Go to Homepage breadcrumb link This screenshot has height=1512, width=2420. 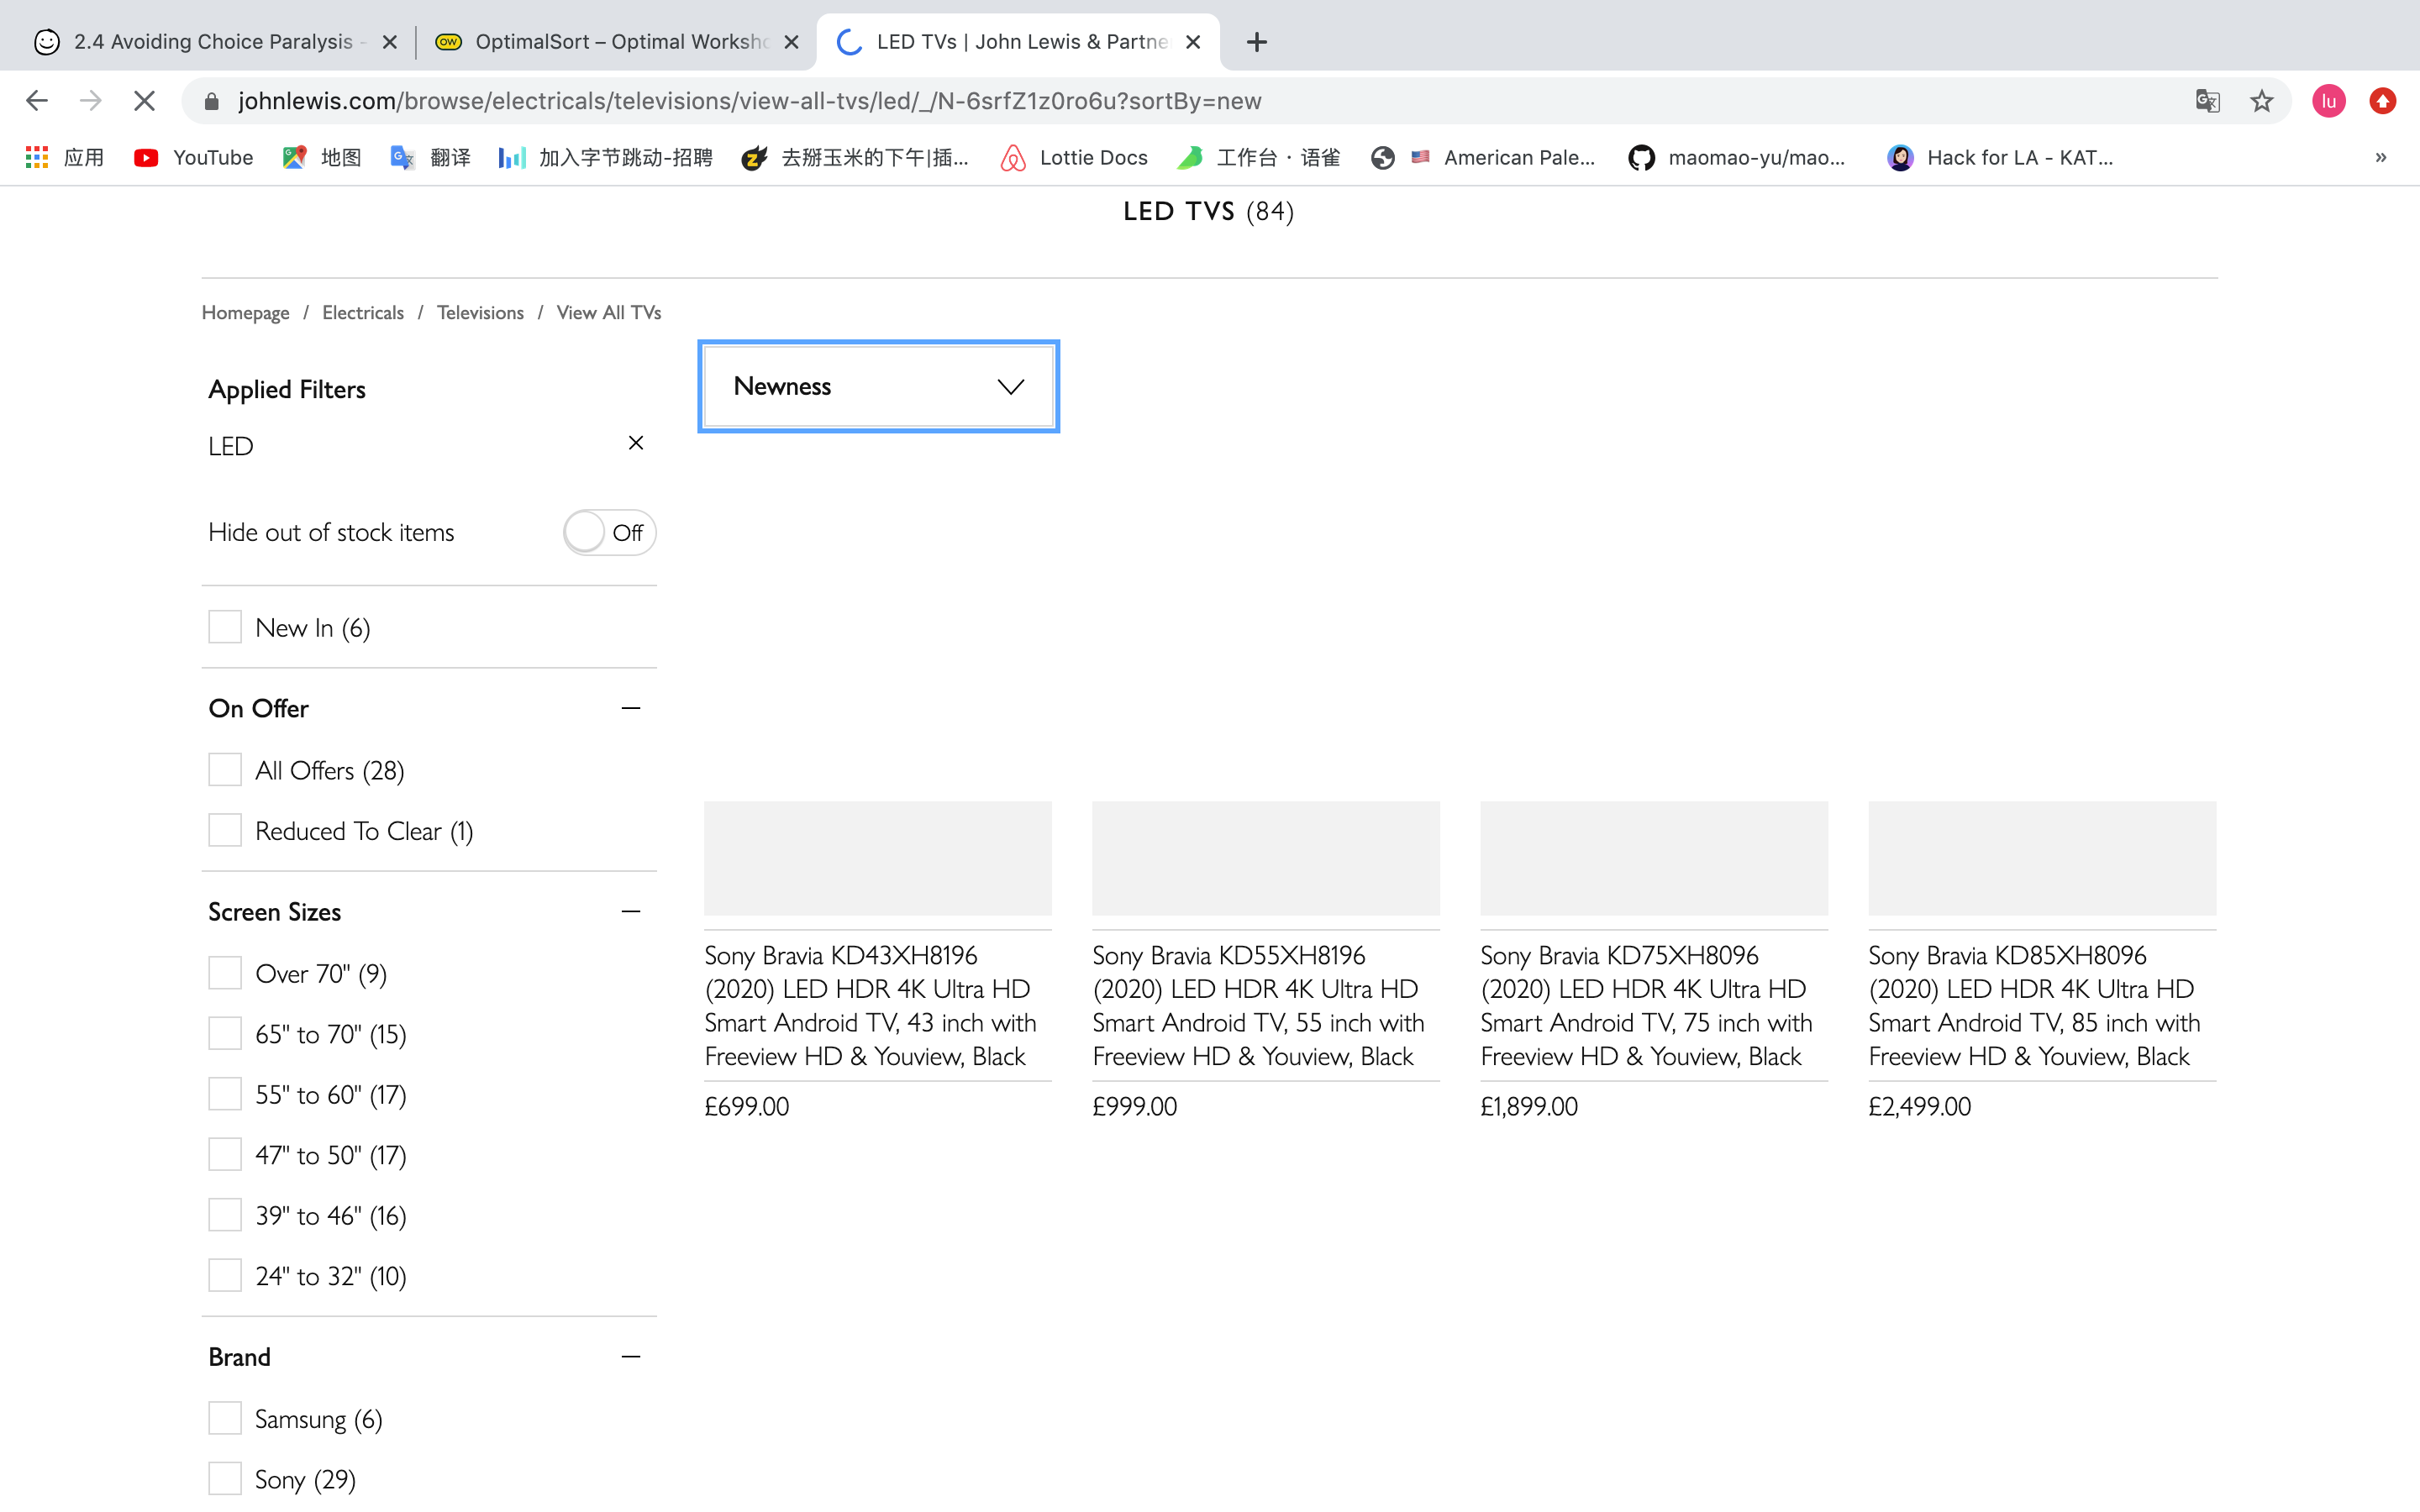(245, 313)
